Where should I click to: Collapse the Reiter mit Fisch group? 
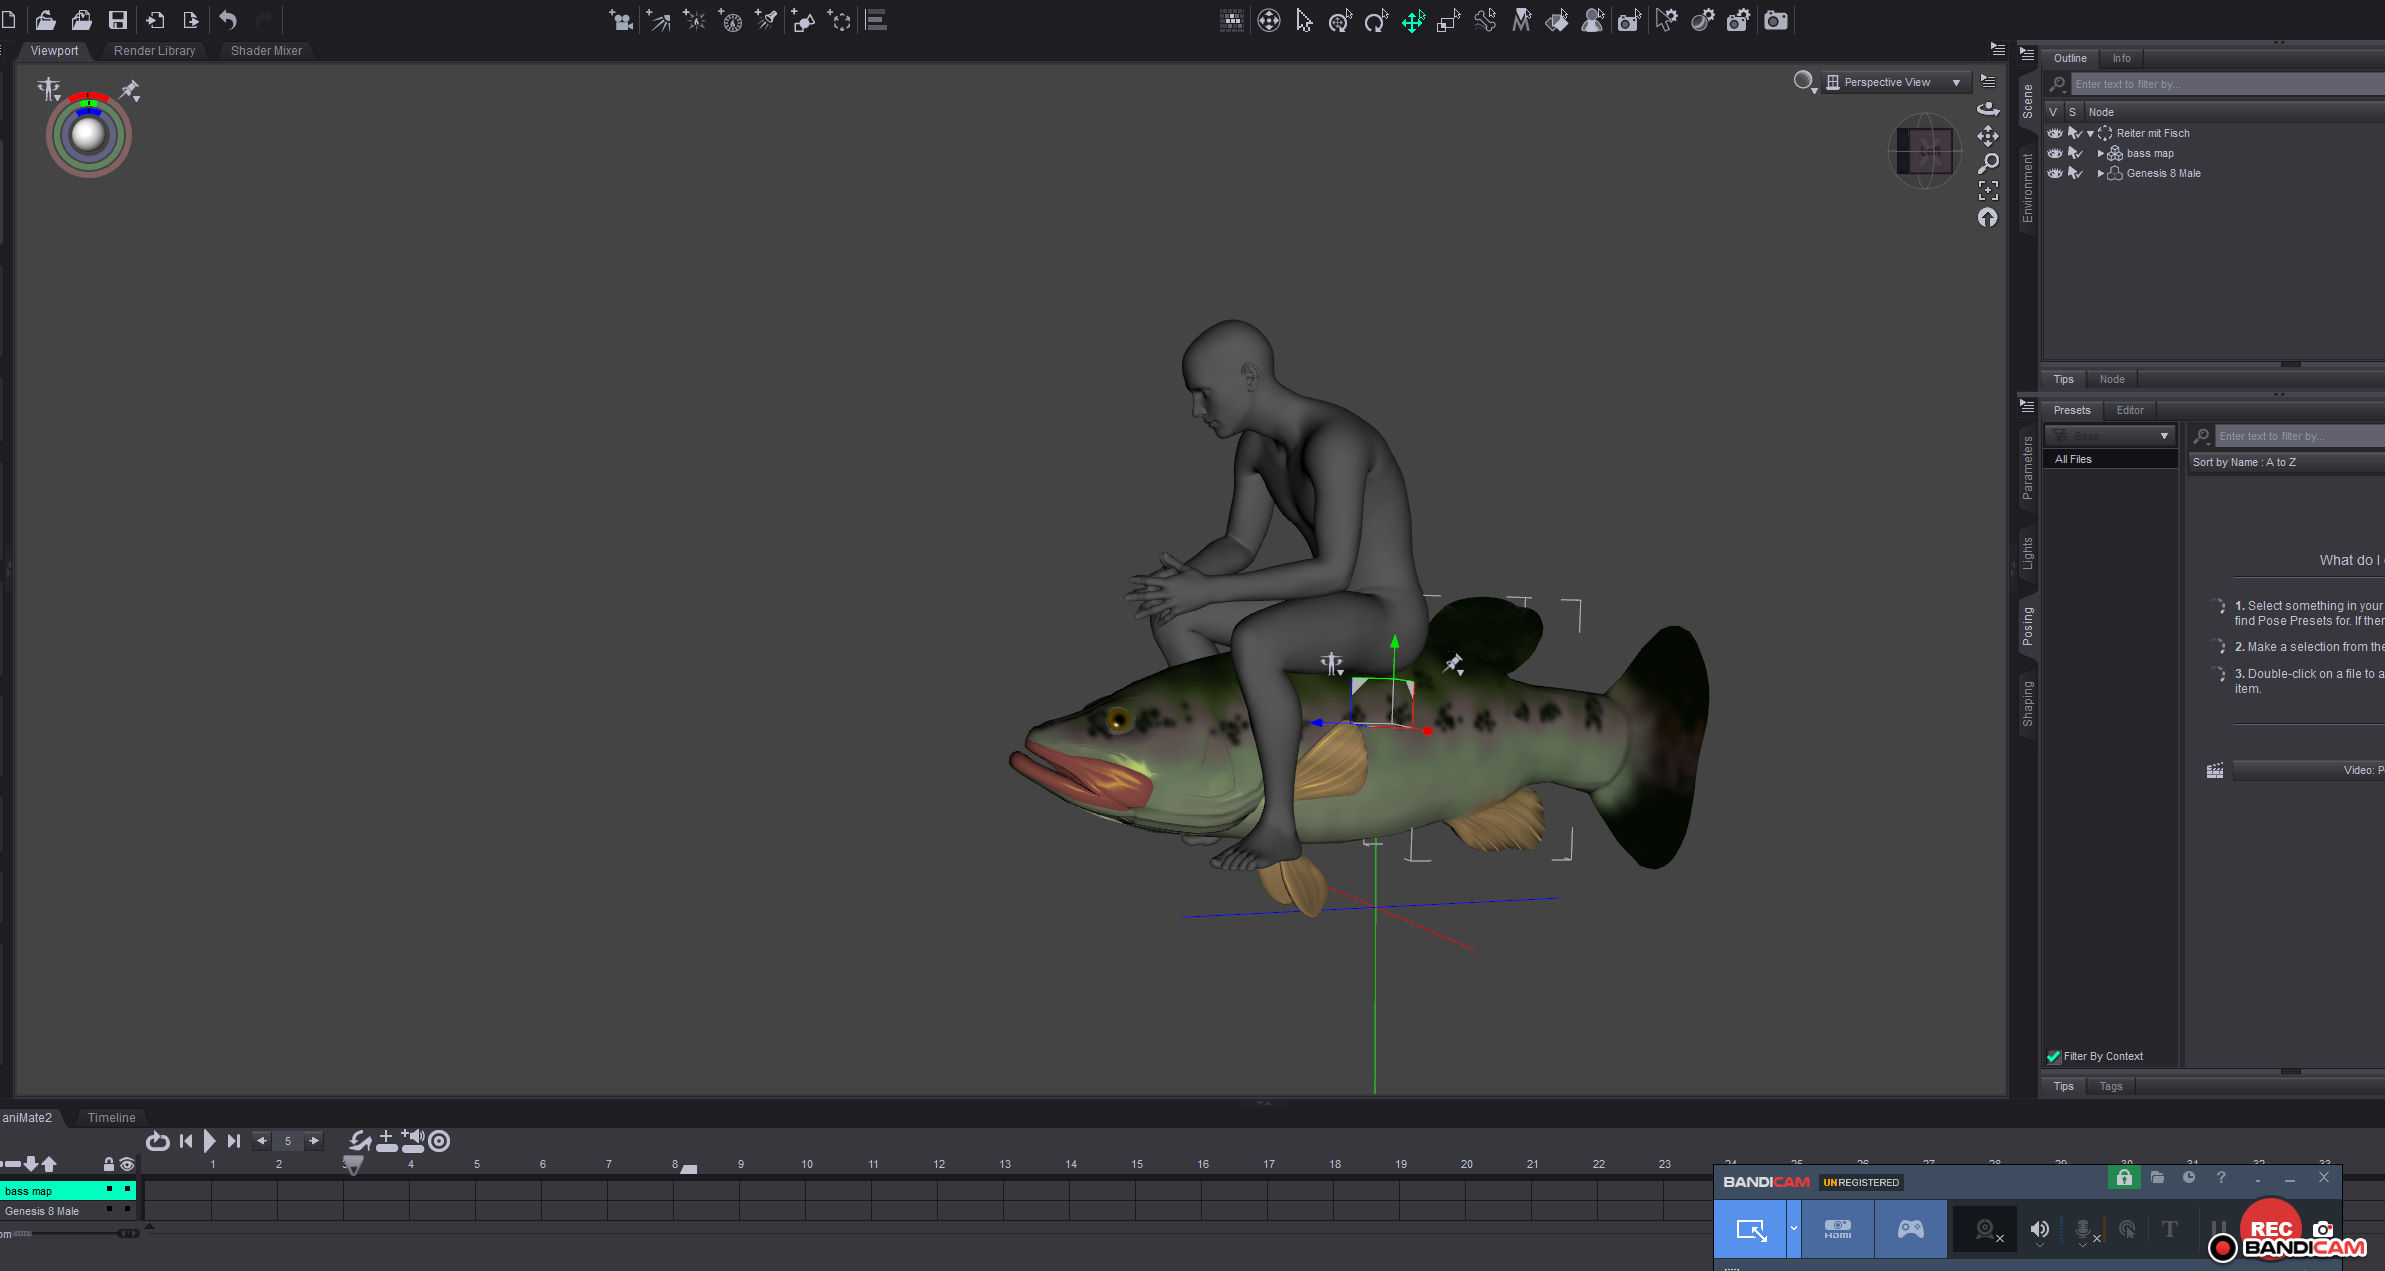(x=2090, y=133)
